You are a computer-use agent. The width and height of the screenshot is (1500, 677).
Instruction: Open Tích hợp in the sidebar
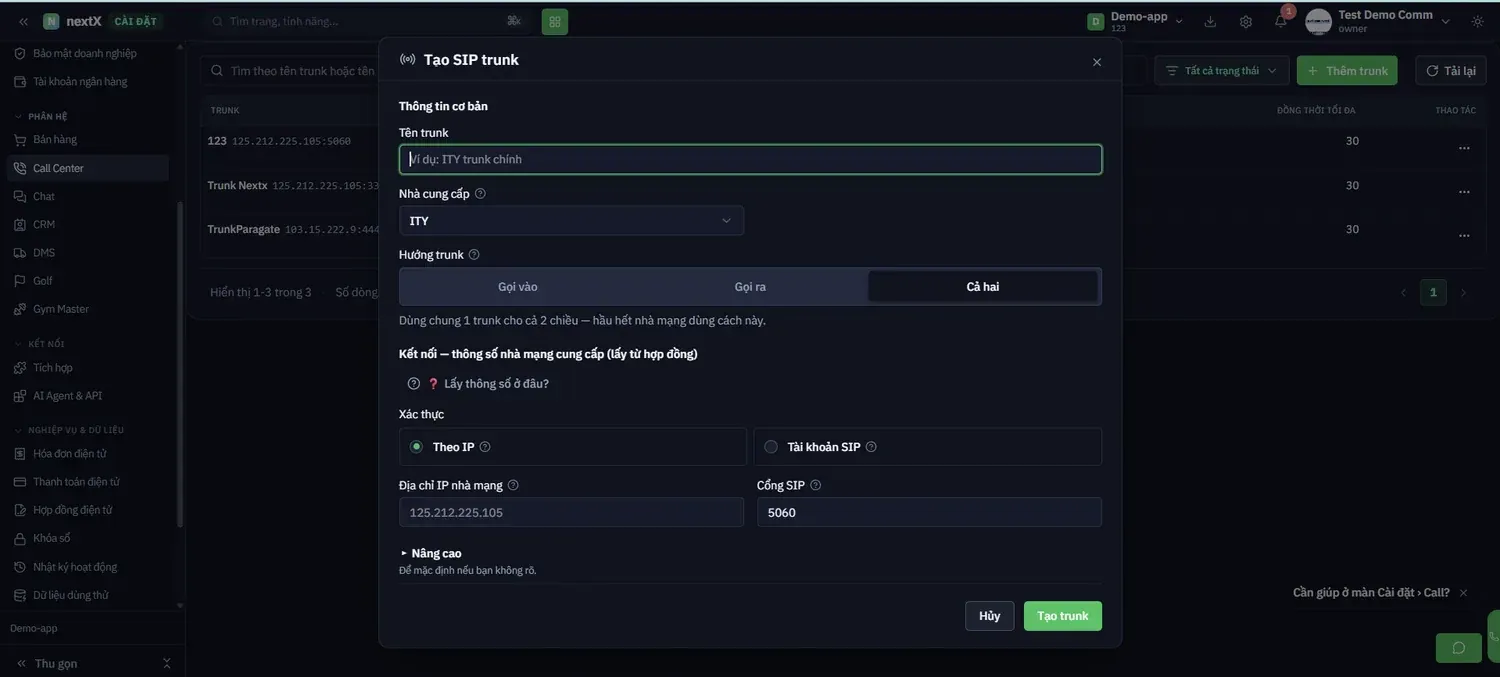click(87, 368)
